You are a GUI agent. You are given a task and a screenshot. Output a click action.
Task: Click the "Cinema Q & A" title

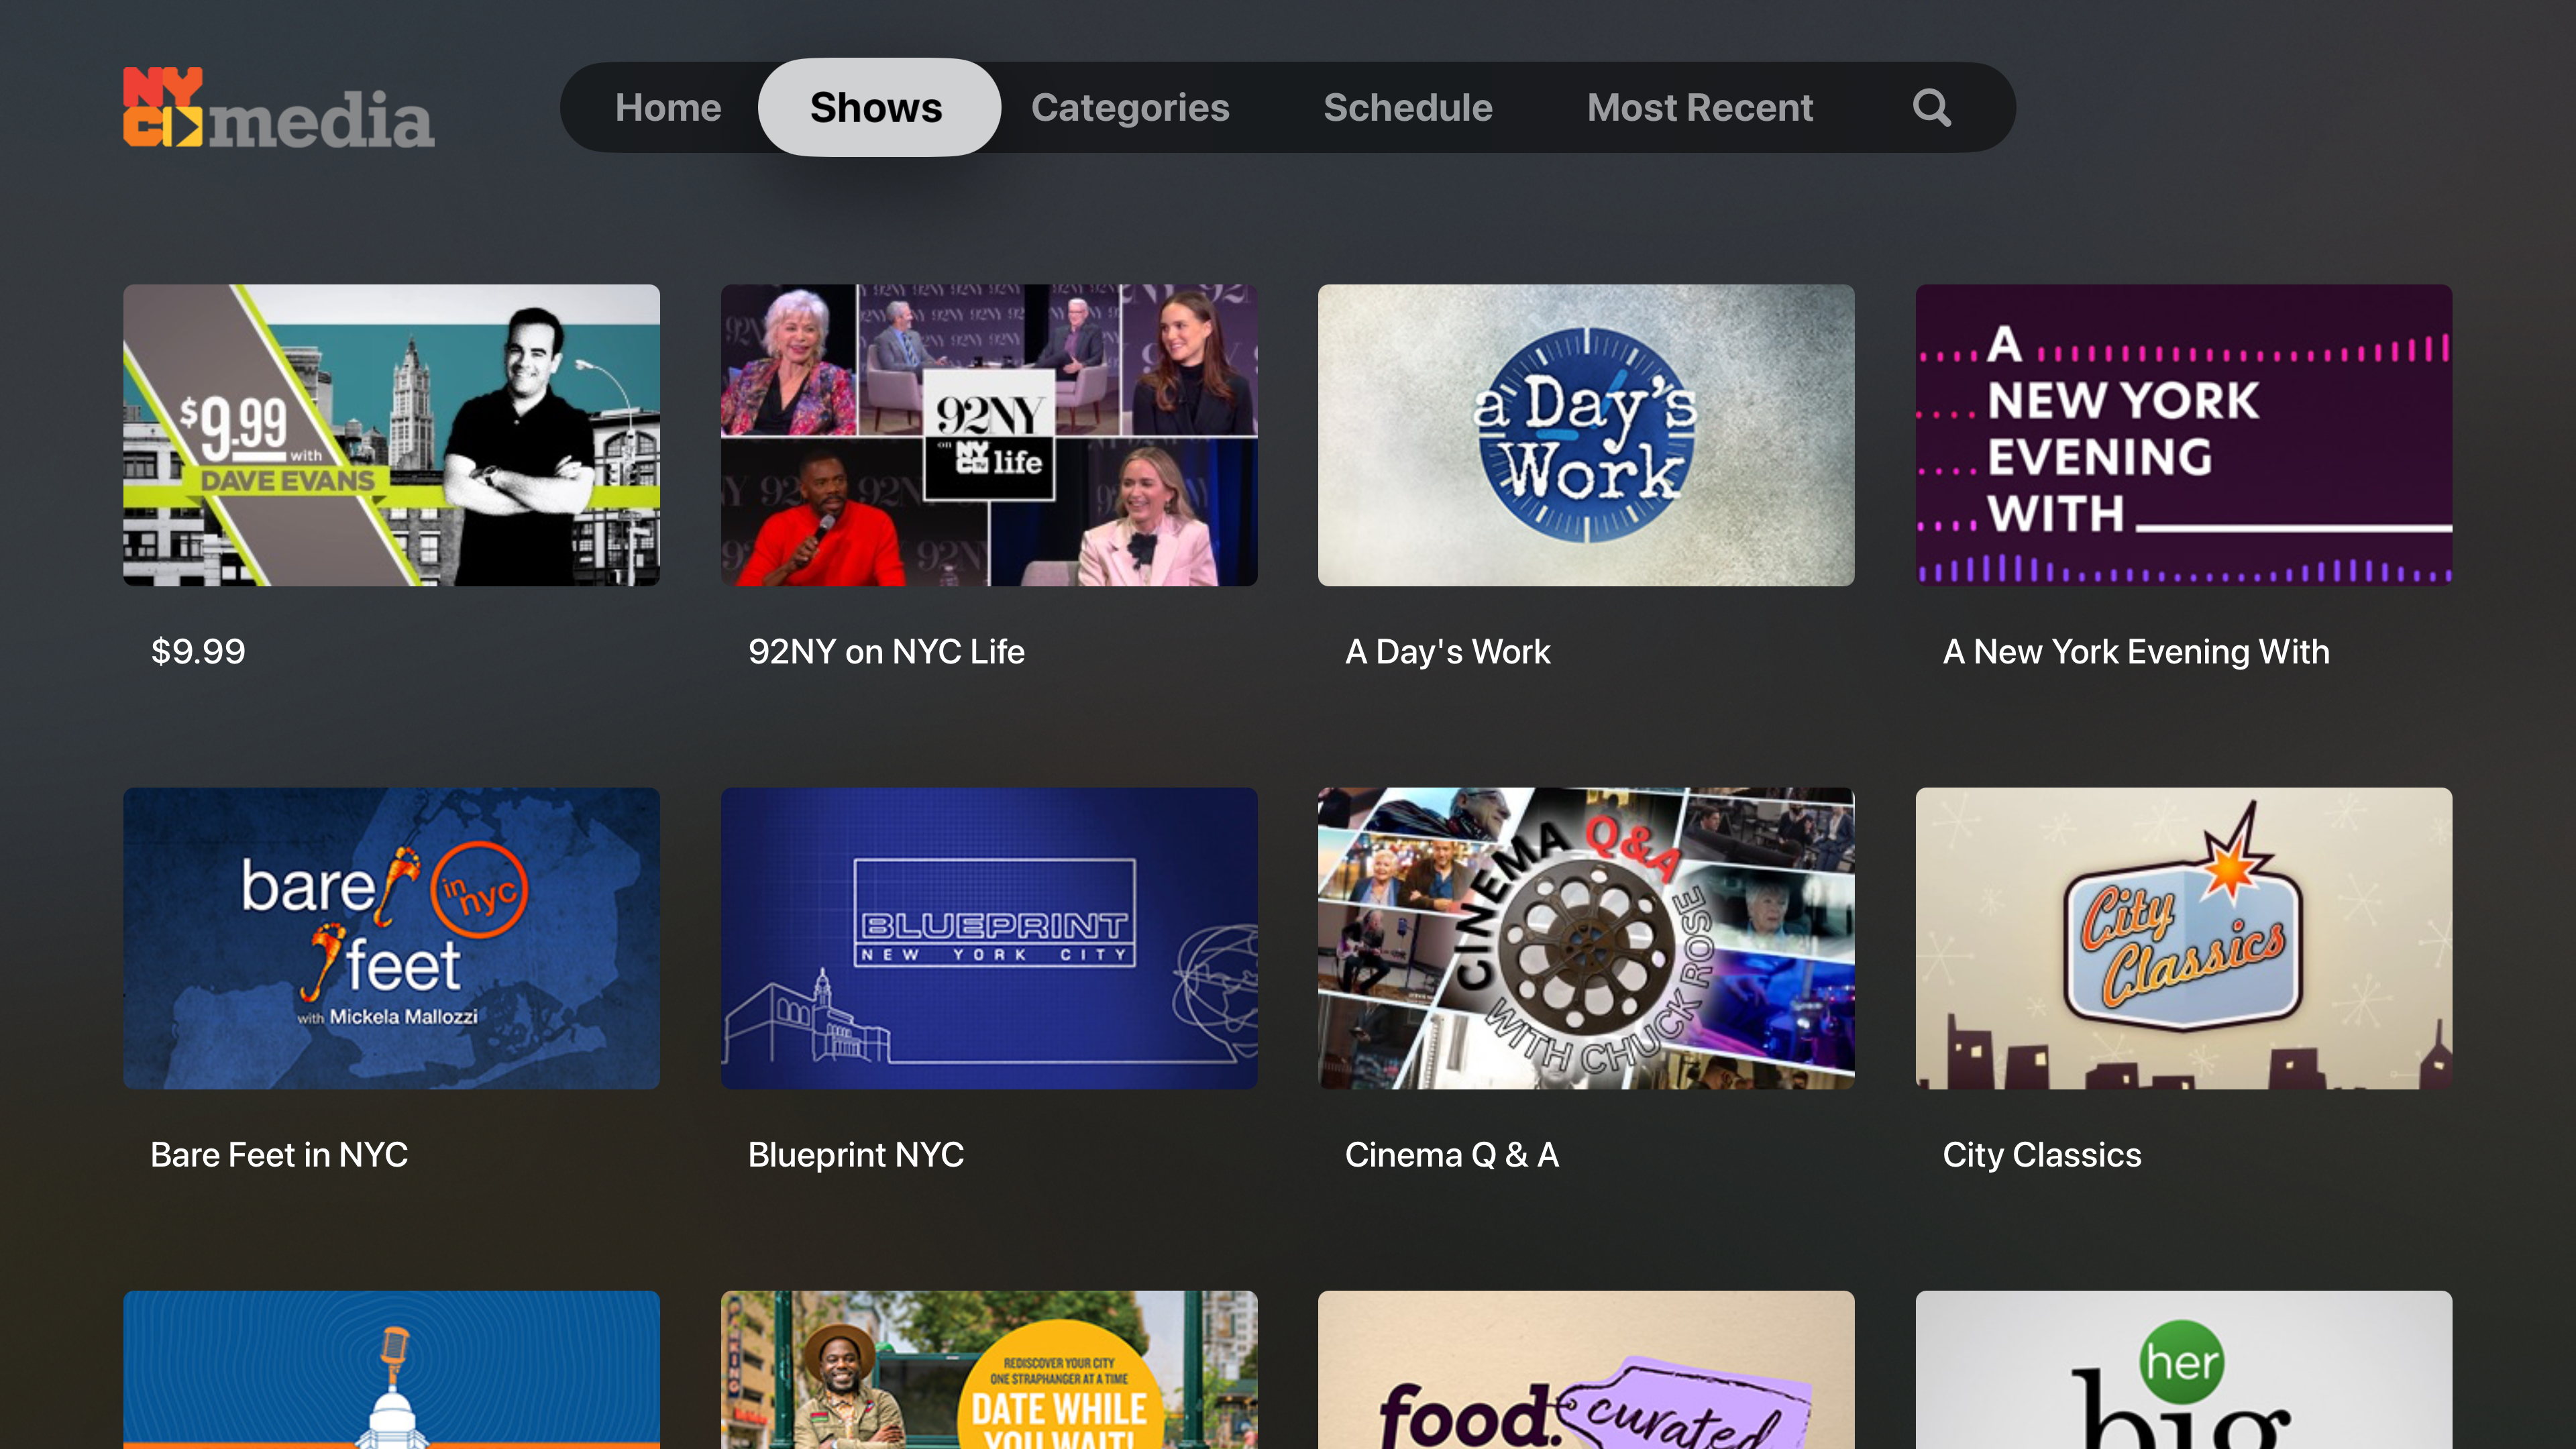coord(1452,1155)
